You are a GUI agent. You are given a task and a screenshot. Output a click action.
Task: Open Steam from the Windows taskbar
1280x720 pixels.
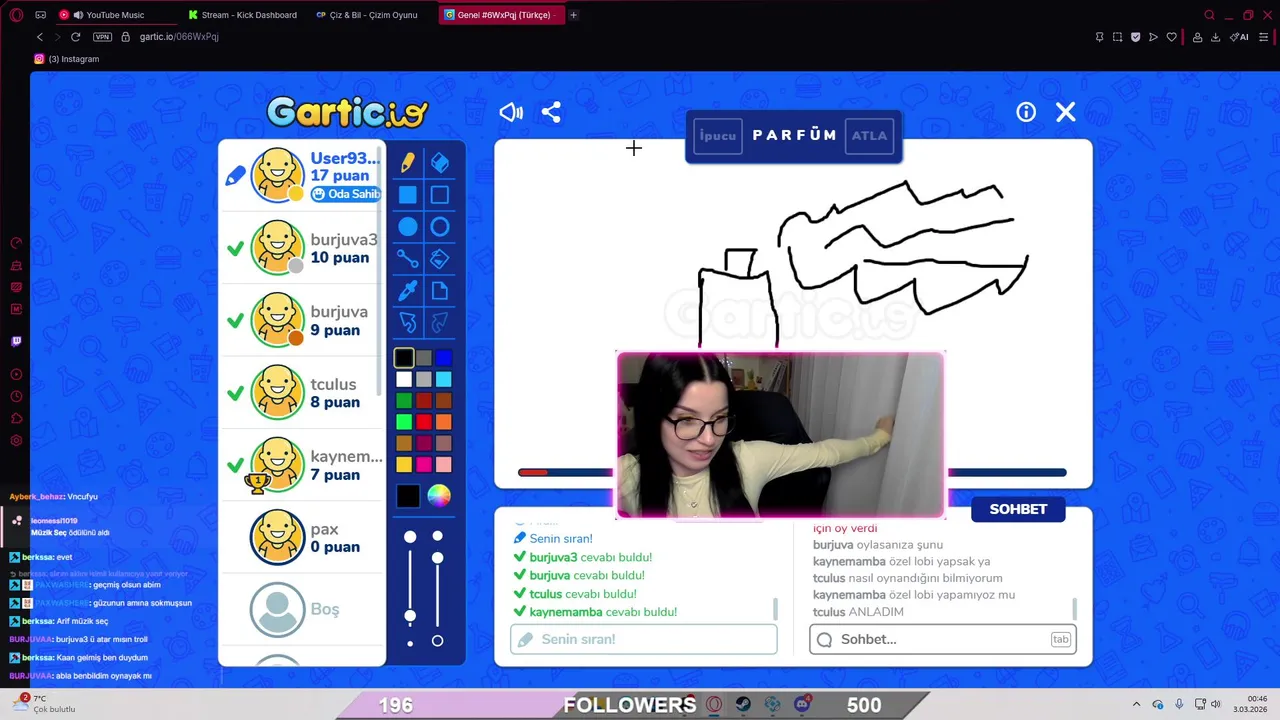[743, 704]
